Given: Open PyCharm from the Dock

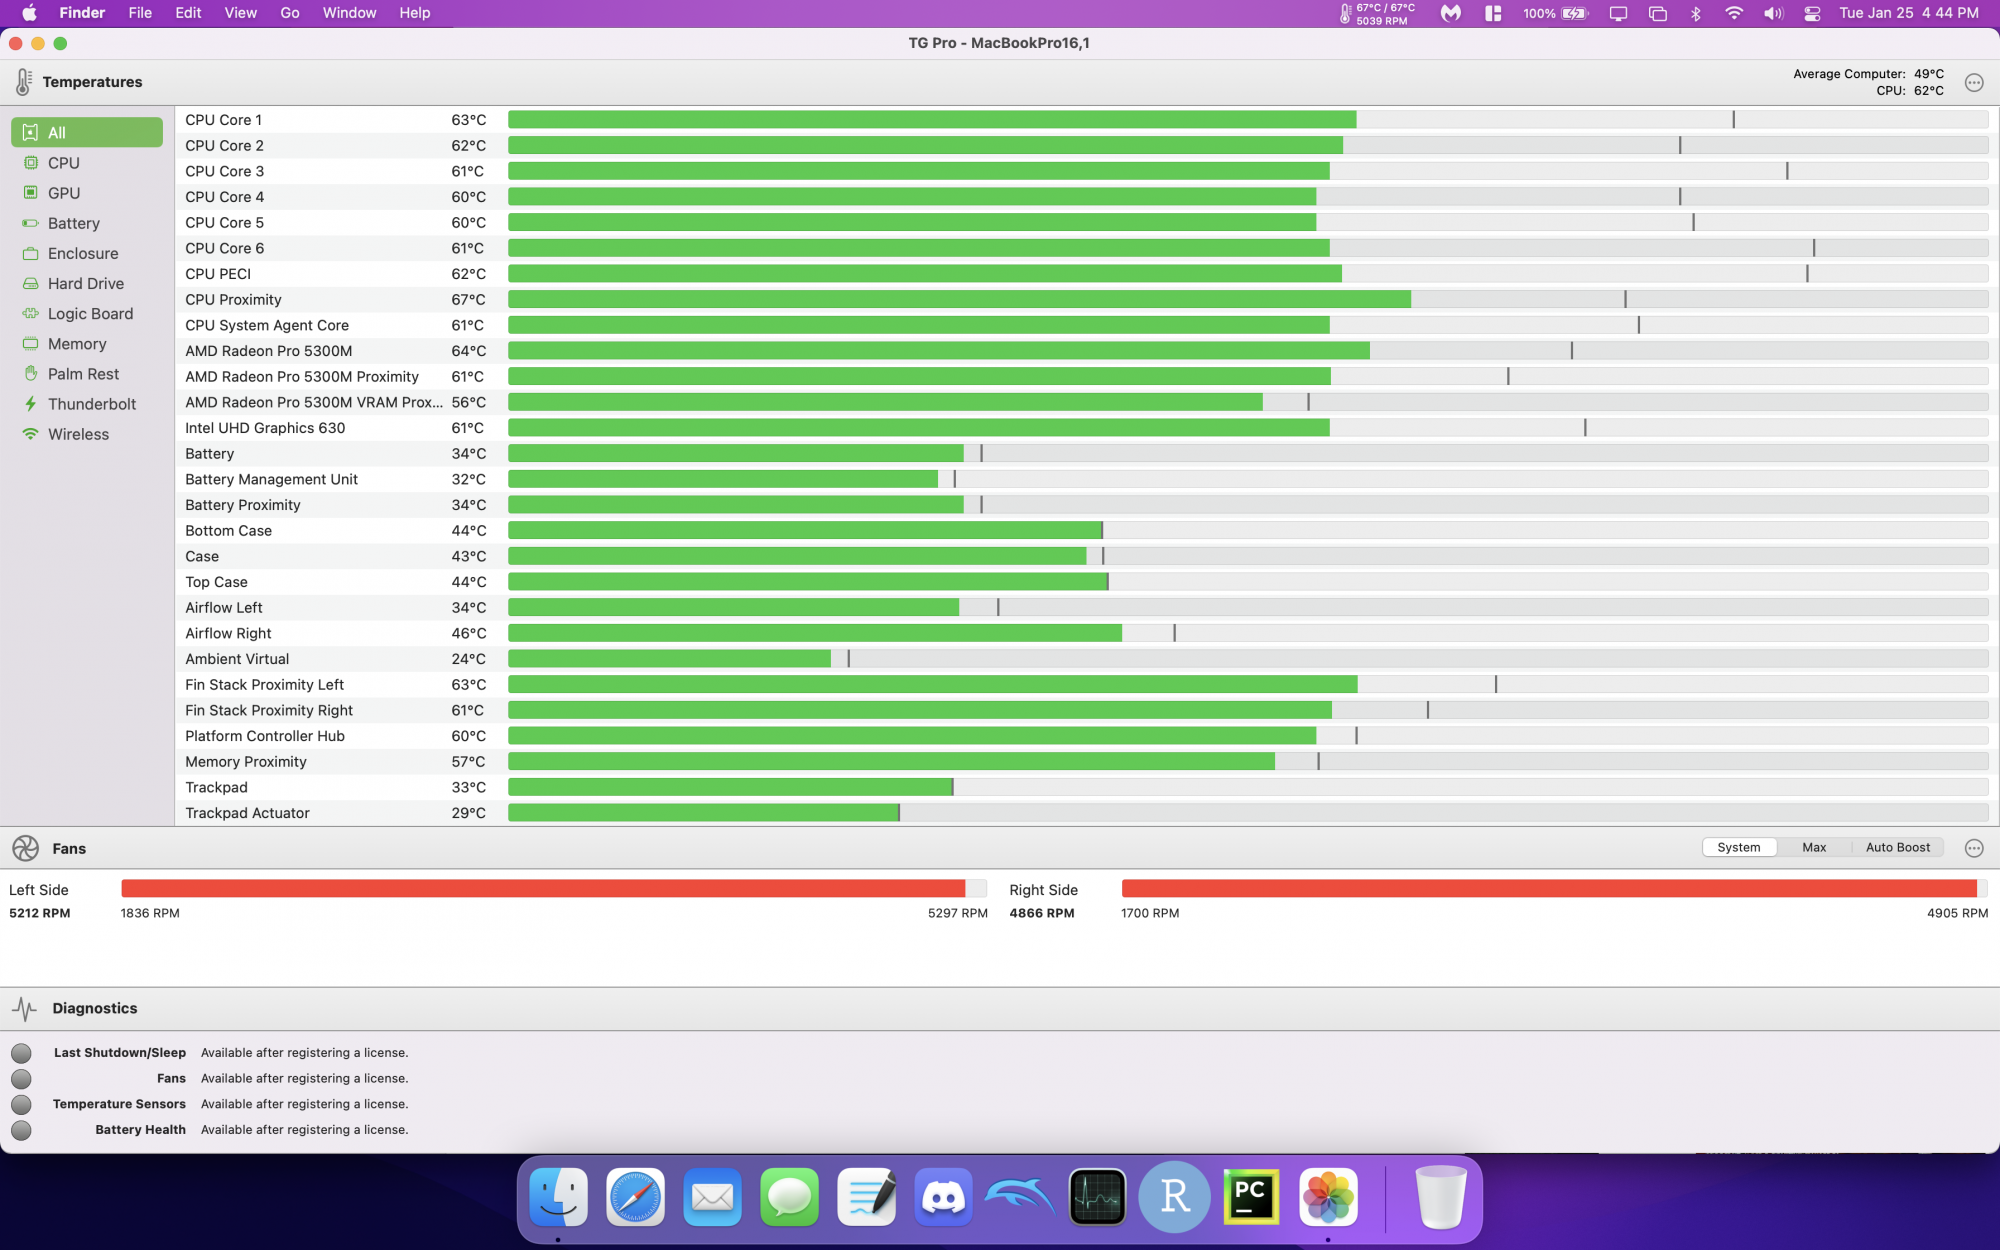Looking at the screenshot, I should 1251,1197.
